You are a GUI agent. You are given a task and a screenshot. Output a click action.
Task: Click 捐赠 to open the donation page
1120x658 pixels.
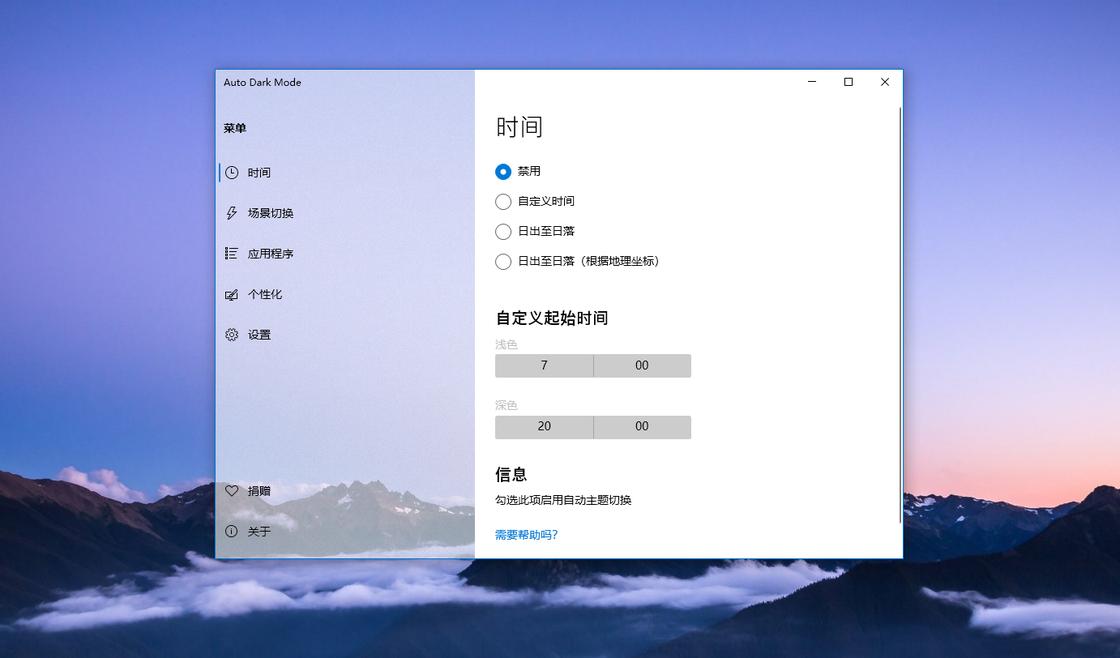pos(258,490)
